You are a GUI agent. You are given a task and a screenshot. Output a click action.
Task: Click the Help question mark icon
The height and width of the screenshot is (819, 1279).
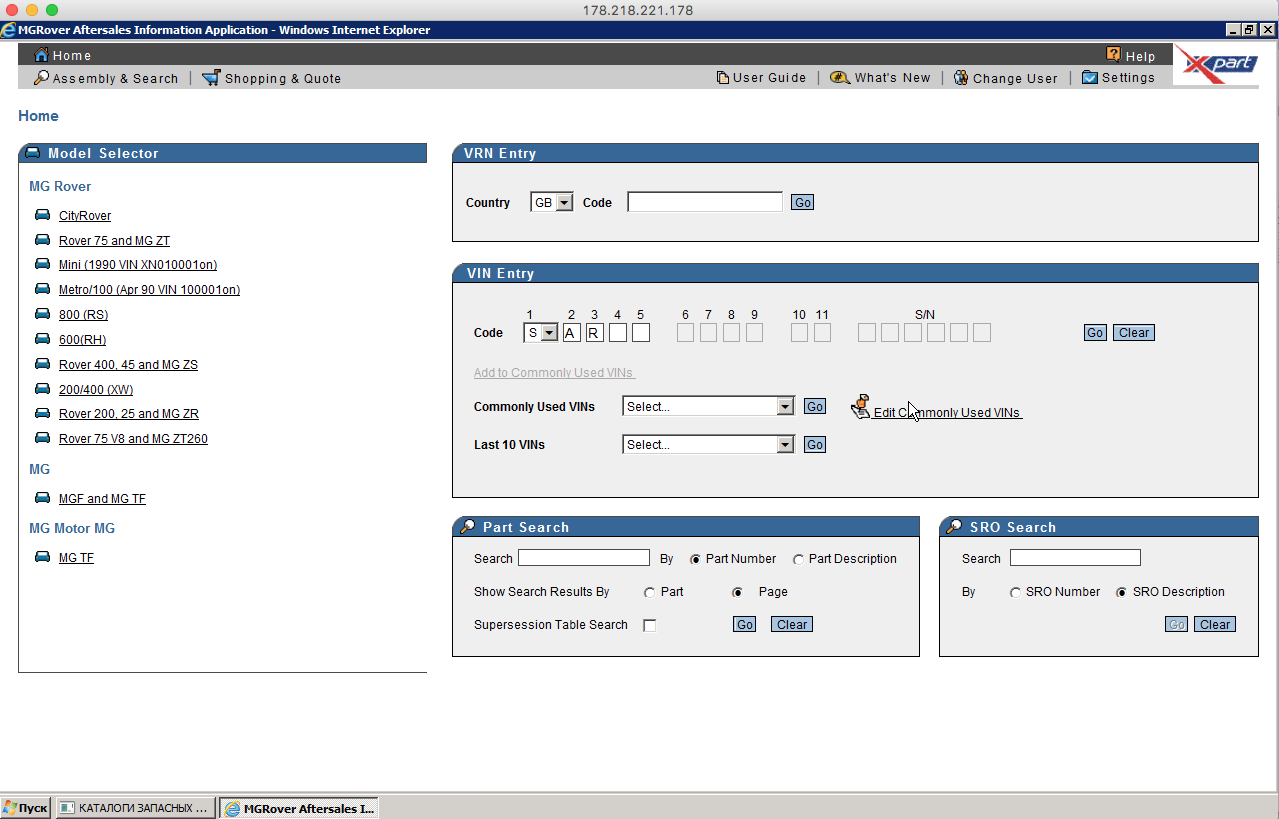(1113, 55)
